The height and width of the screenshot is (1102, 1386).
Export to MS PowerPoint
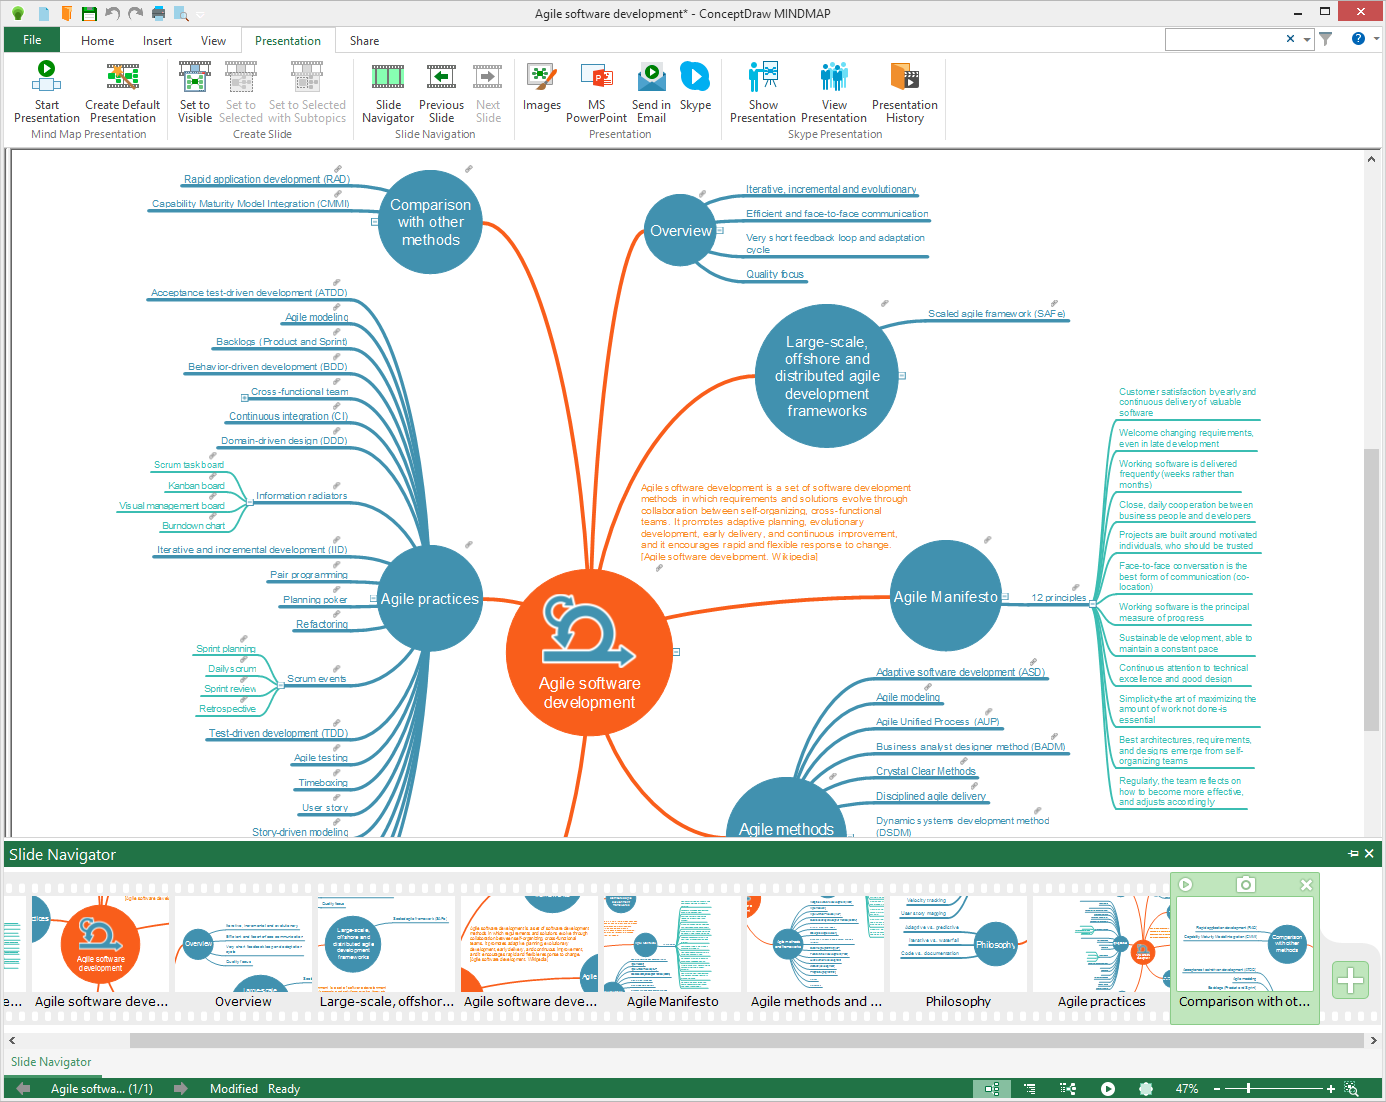[x=596, y=91]
